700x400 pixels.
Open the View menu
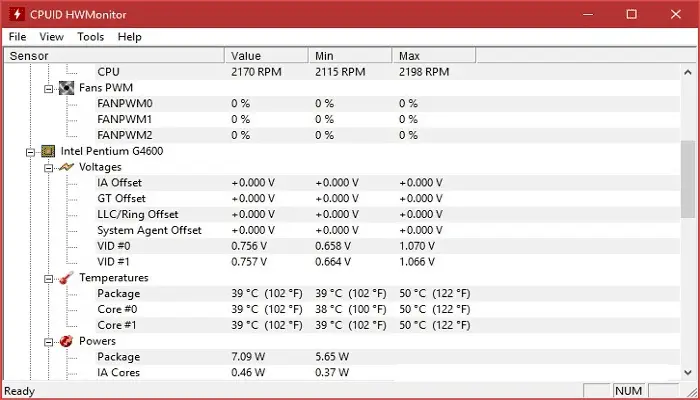51,37
